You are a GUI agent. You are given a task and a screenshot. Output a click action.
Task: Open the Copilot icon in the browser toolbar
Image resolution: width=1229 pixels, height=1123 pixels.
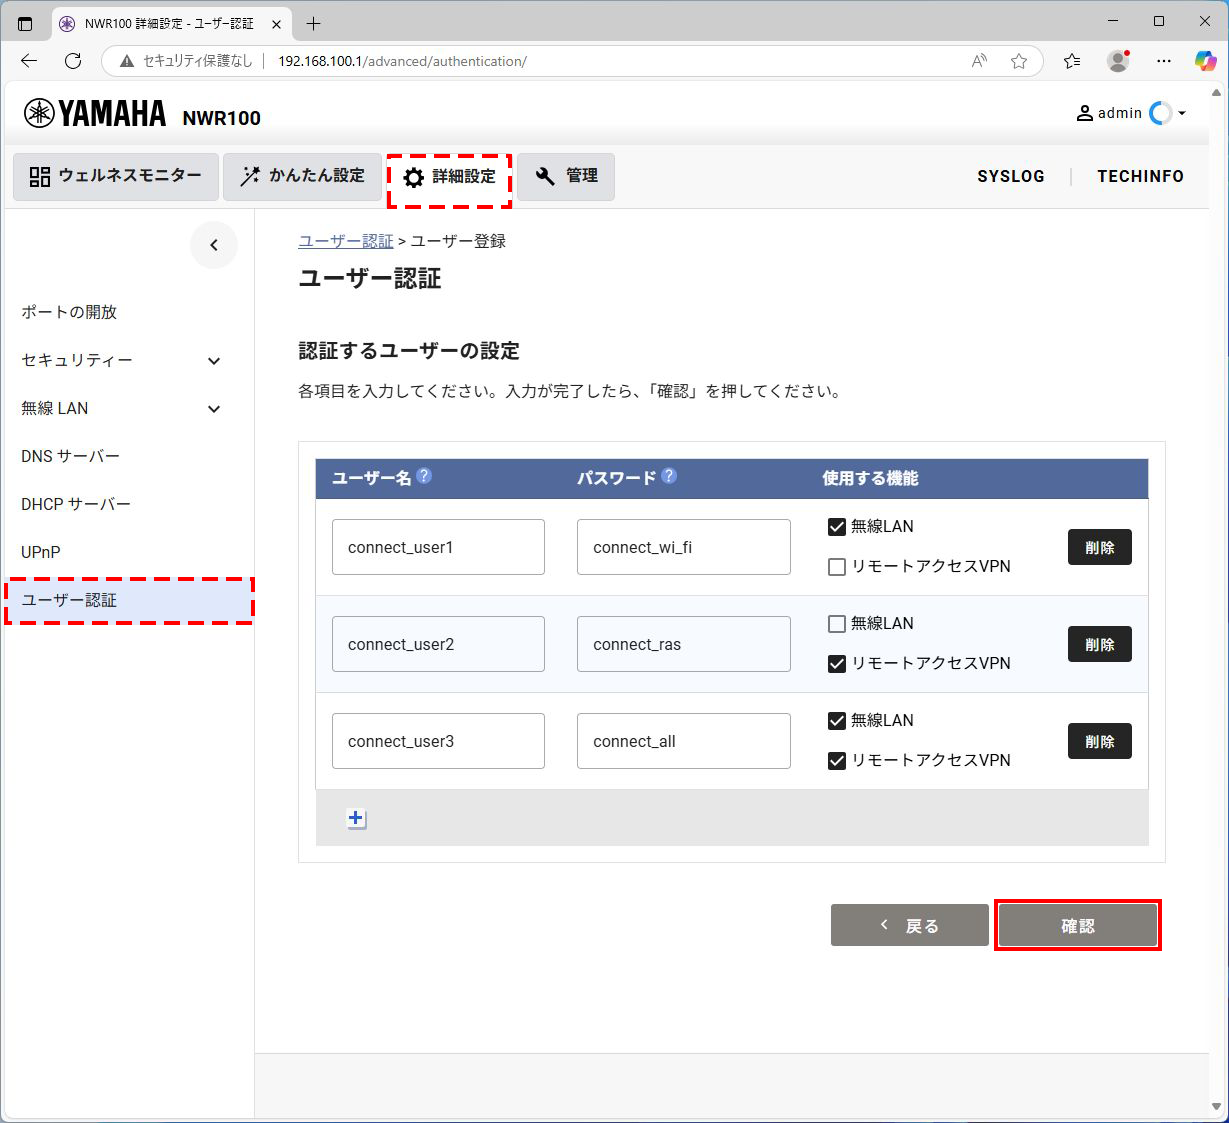1205,61
